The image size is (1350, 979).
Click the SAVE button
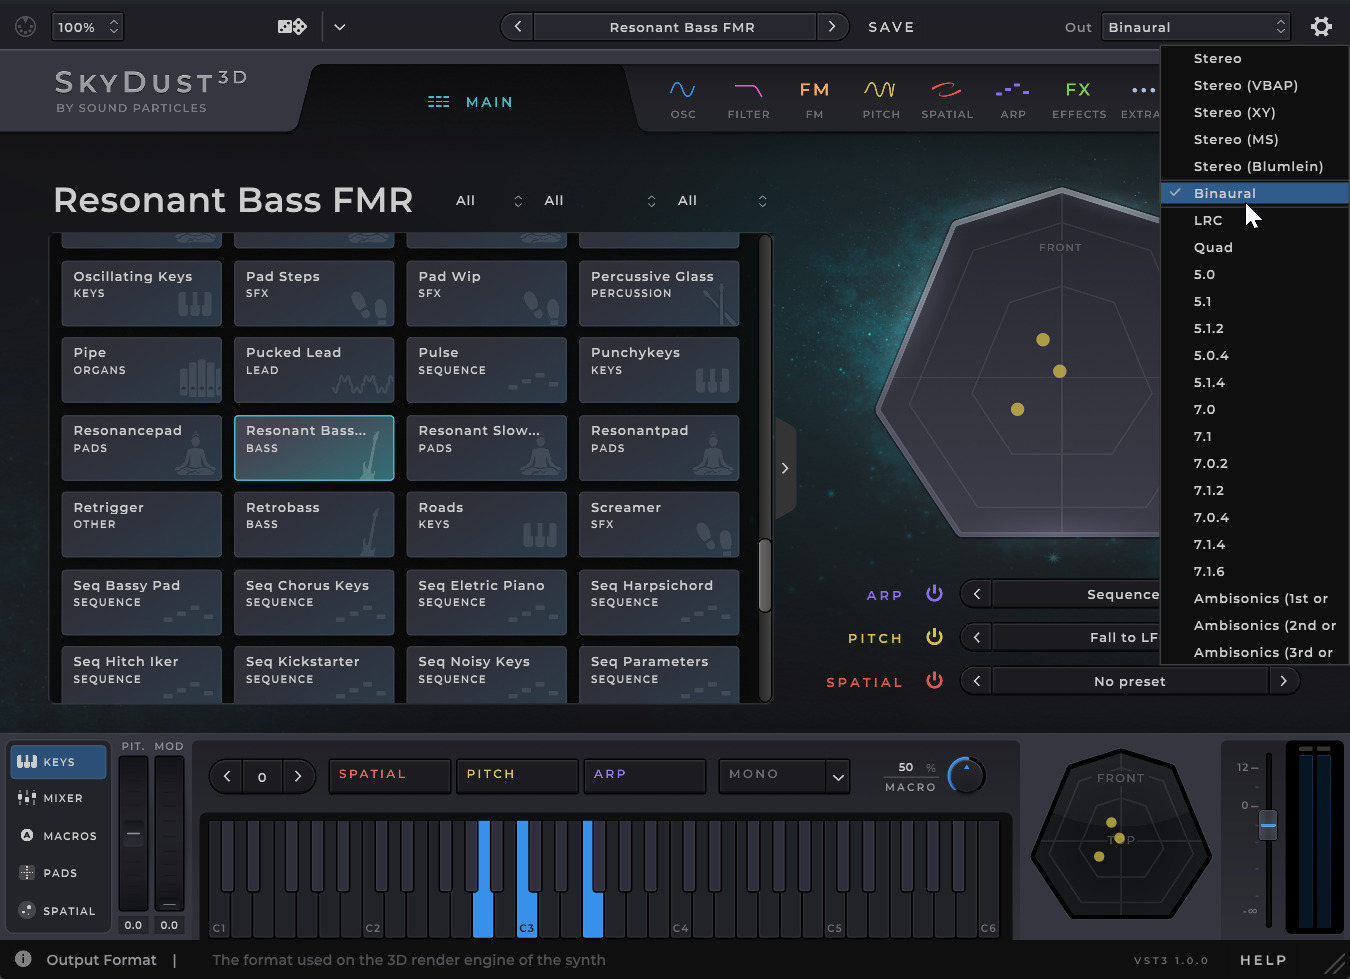891,27
